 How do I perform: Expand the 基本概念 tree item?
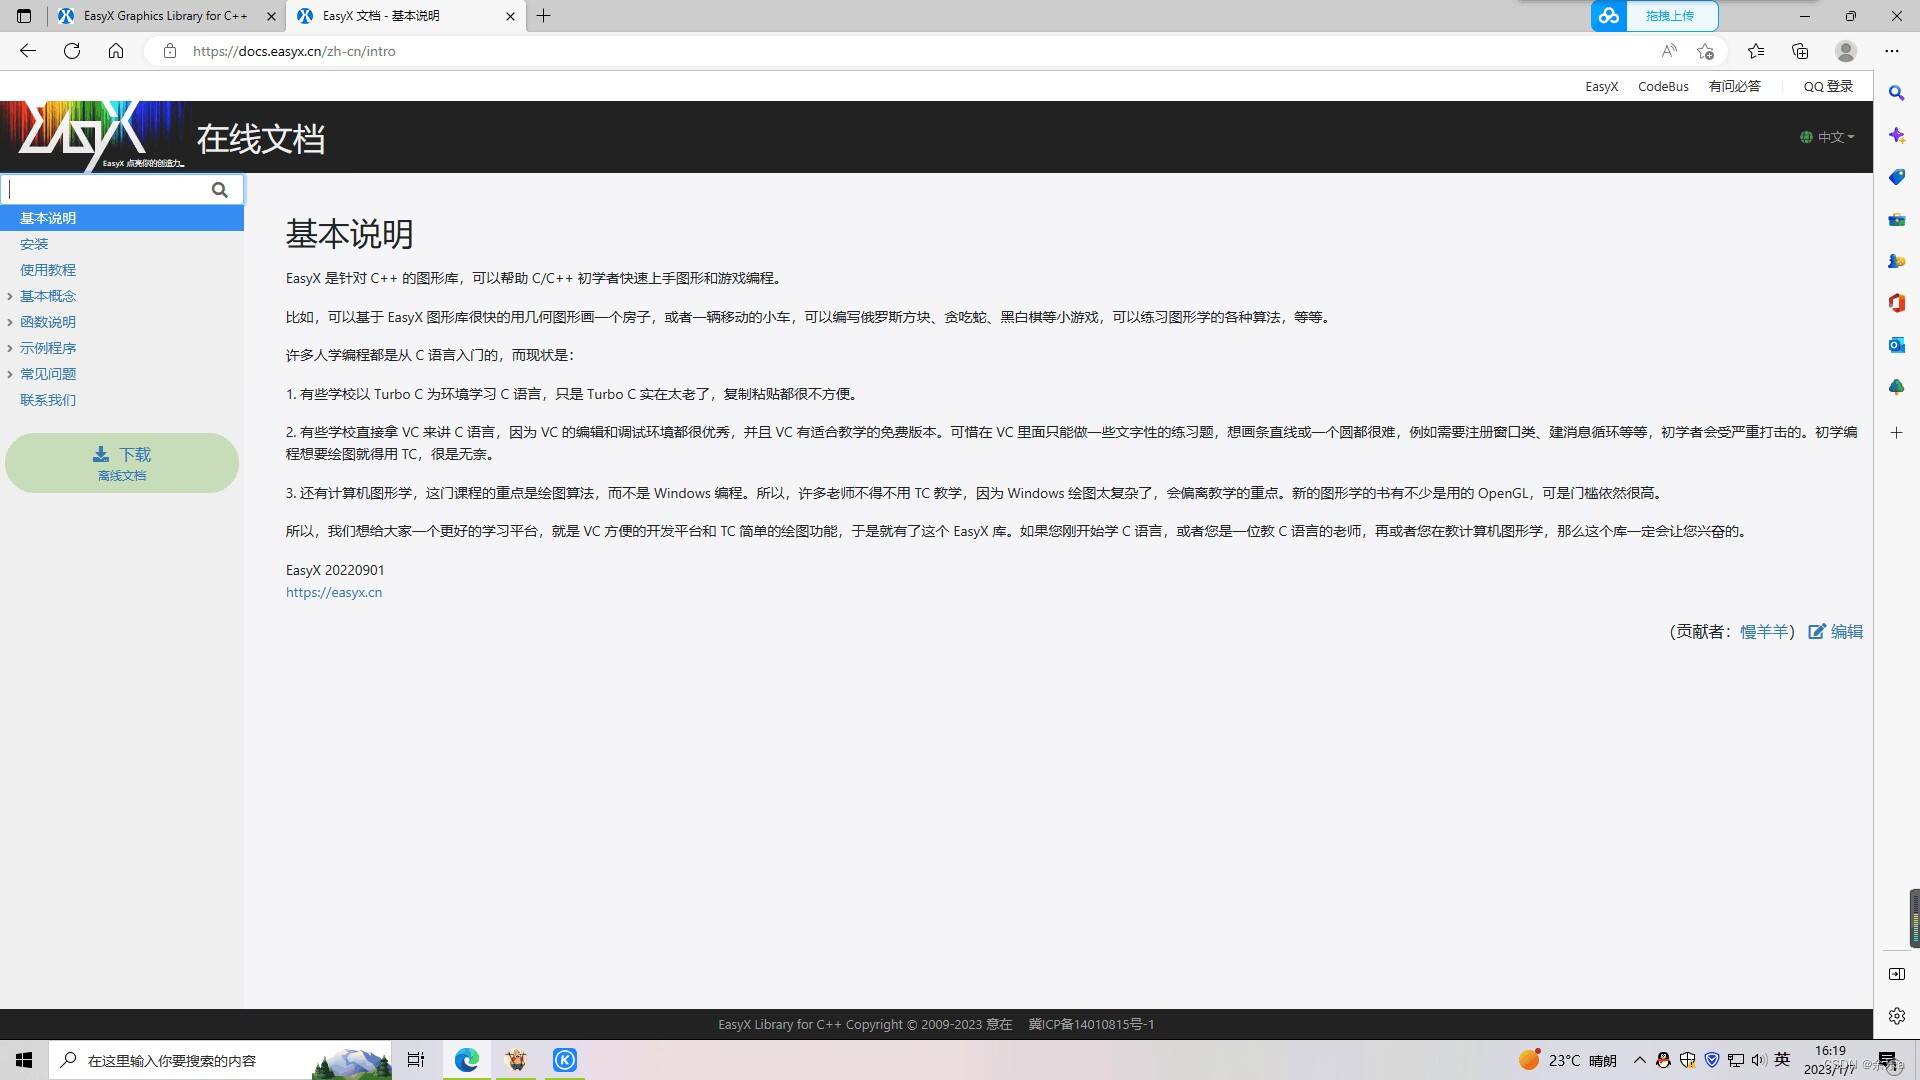10,296
